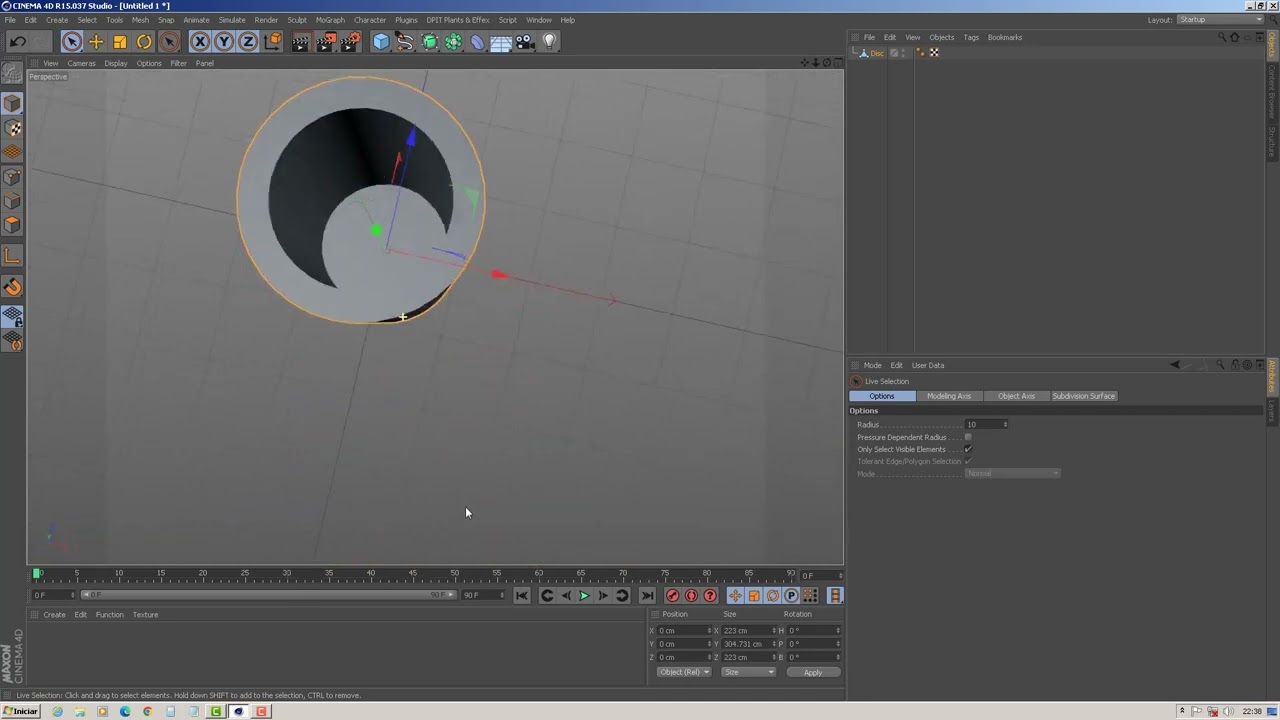This screenshot has width=1280, height=720.
Task: Select Edges mode in left palette
Action: (12, 202)
